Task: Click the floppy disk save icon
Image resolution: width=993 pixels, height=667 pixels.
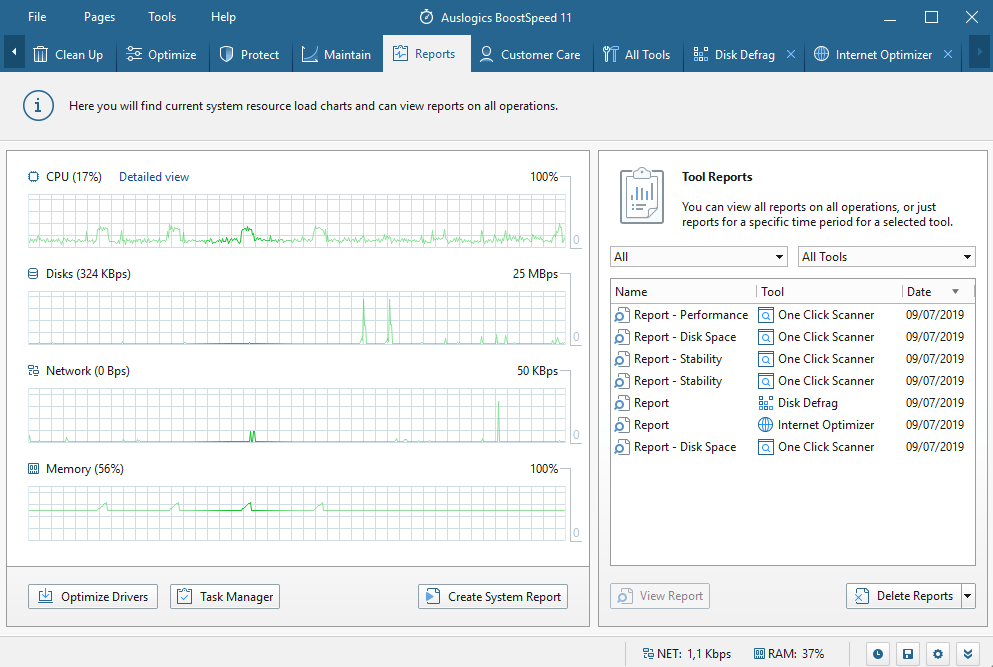Action: (907, 654)
